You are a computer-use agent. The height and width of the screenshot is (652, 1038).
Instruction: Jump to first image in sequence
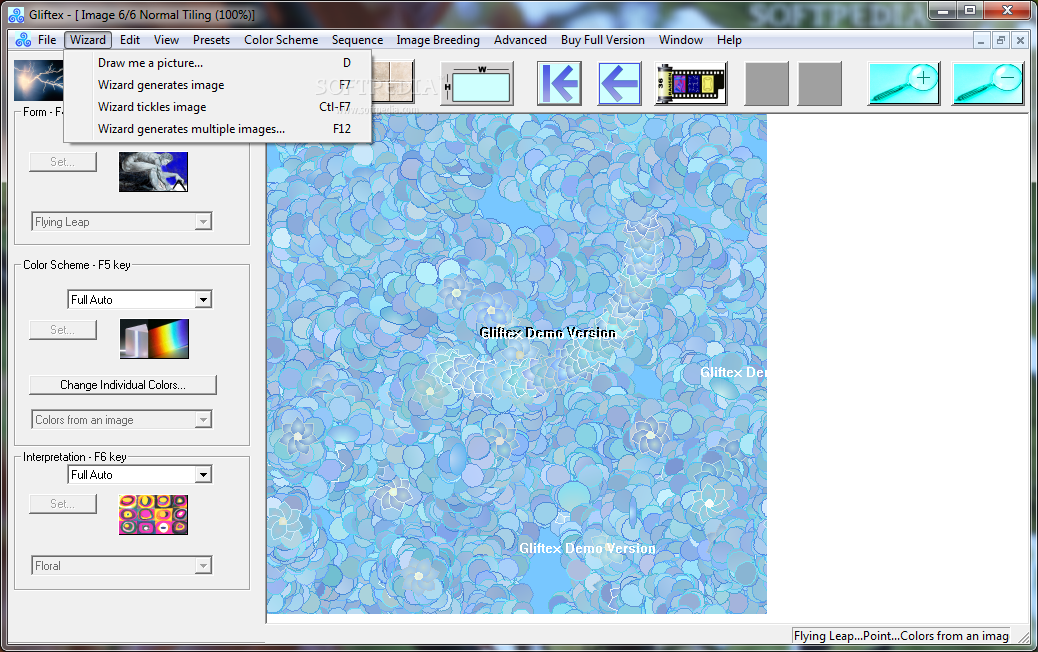[559, 83]
